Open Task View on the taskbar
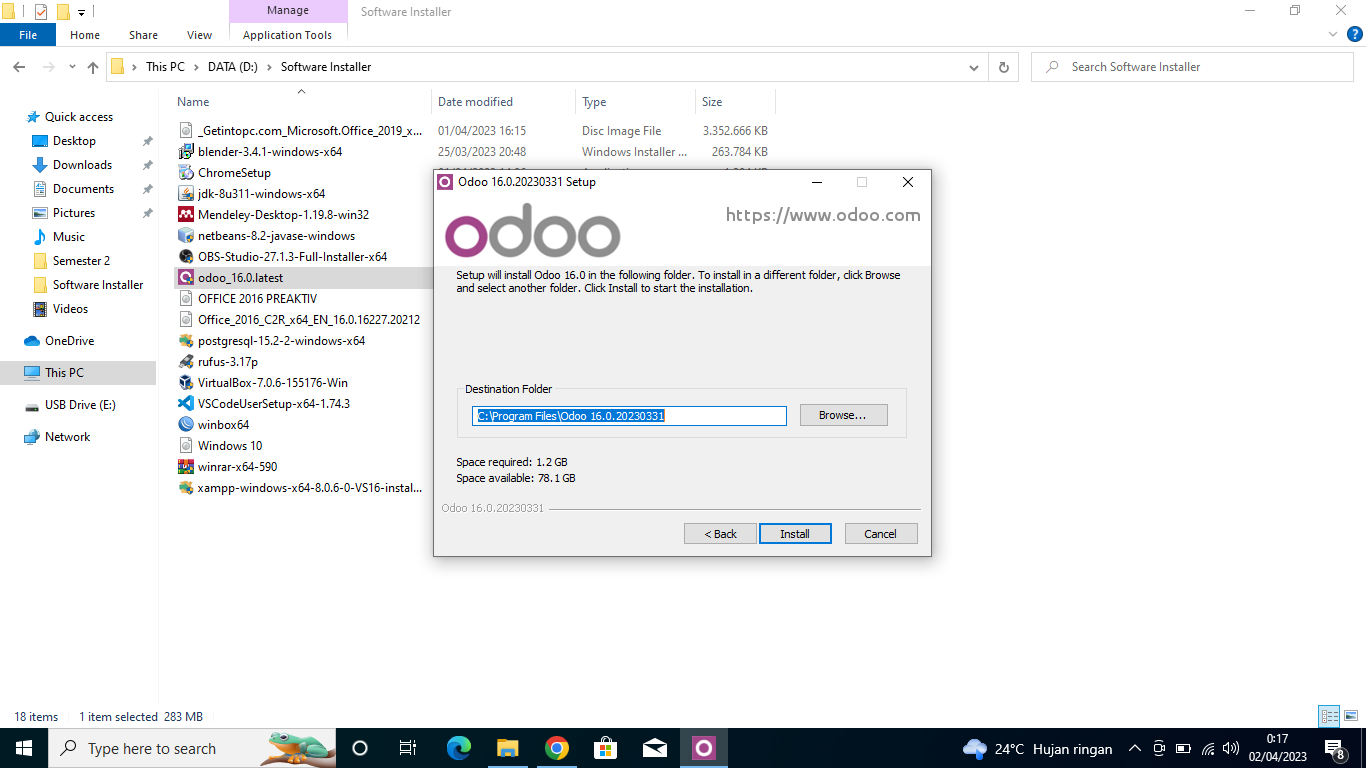This screenshot has height=768, width=1366. click(x=408, y=748)
